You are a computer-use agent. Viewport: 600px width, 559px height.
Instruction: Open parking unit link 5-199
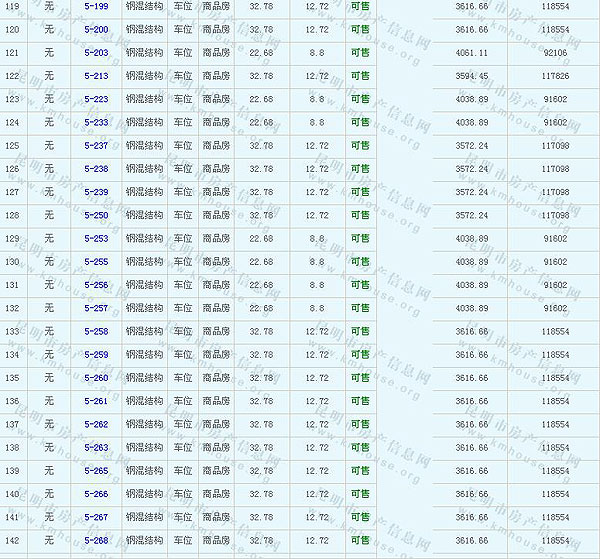coord(96,6)
